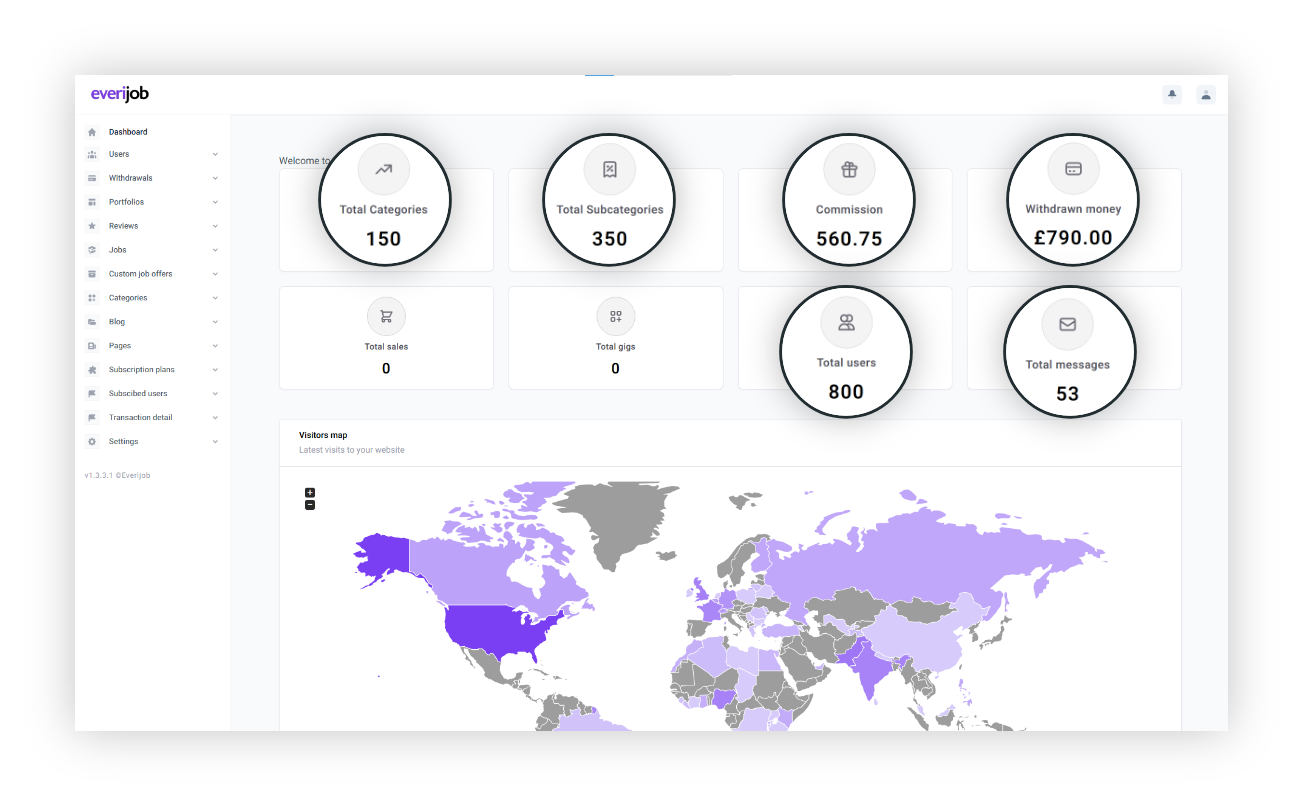1303x806 pixels.
Task: Click the Total Subcategories receipt icon
Action: click(609, 170)
